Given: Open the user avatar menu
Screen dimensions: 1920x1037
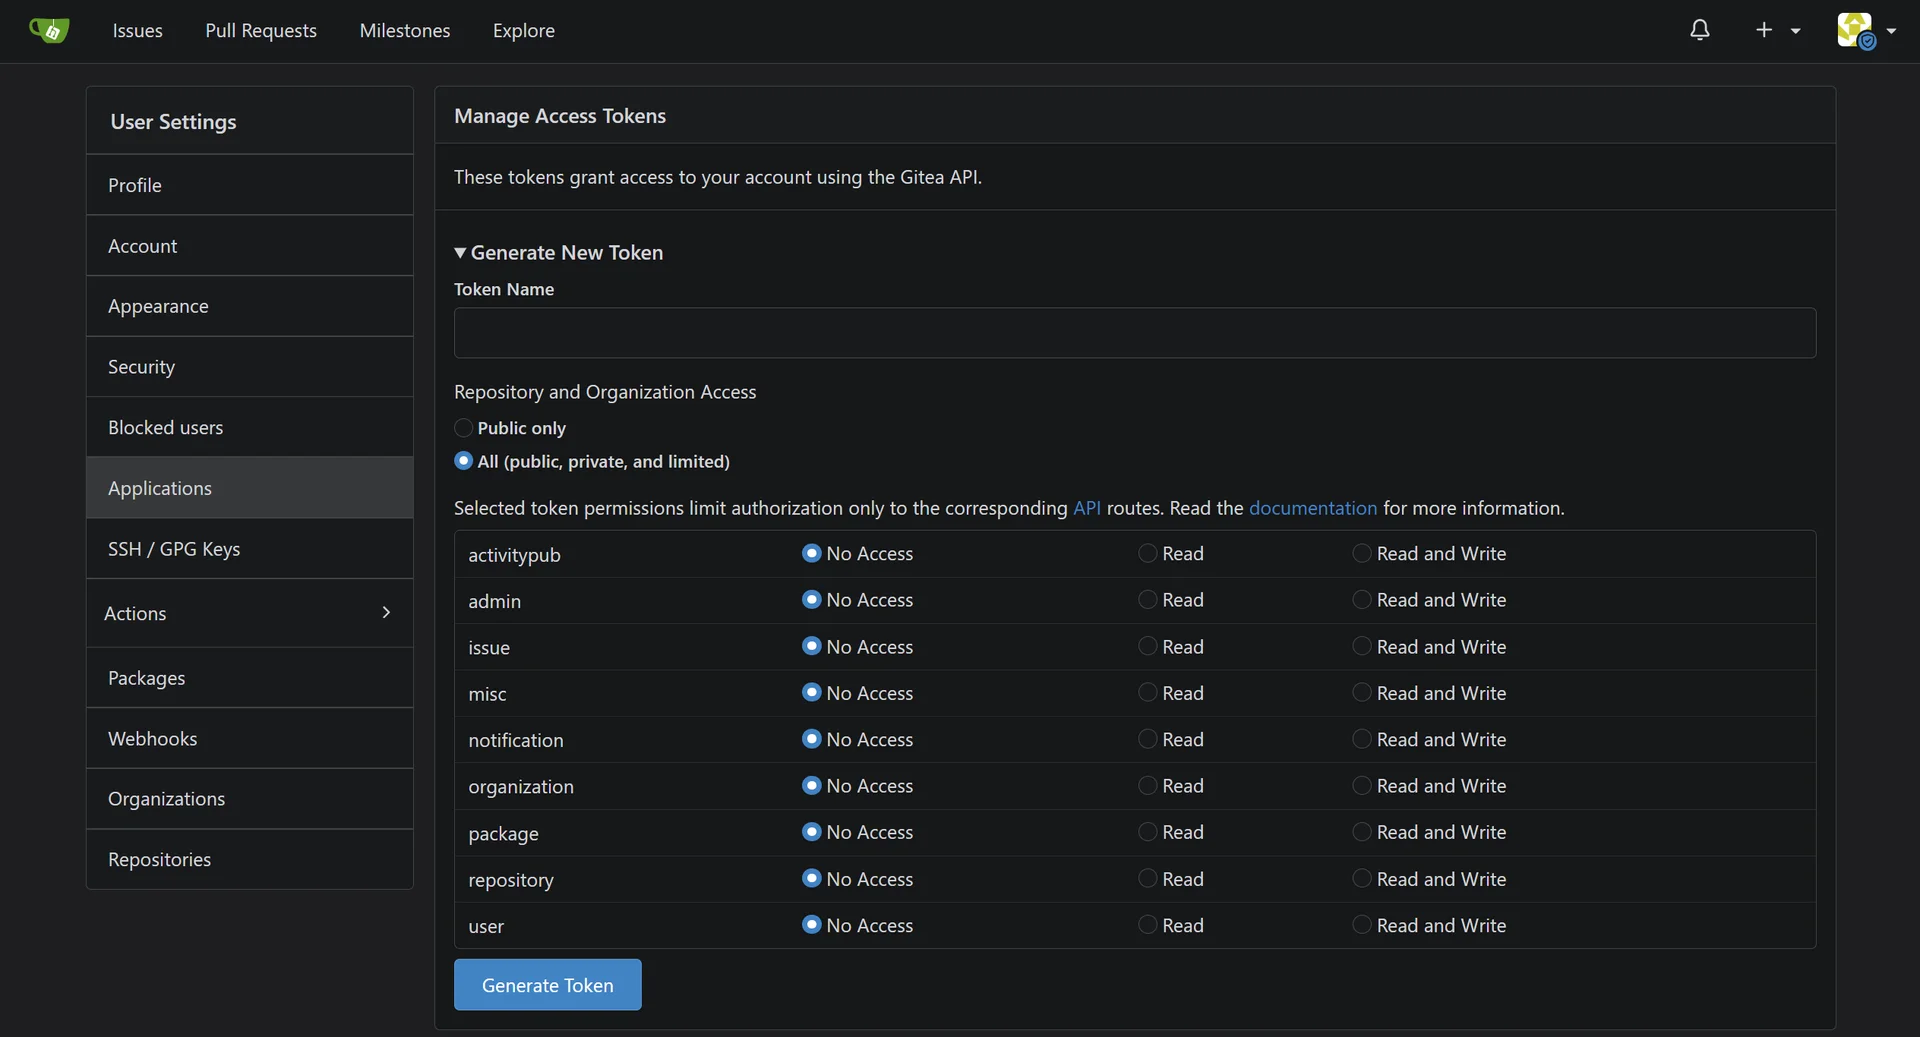Looking at the screenshot, I should tap(1866, 31).
